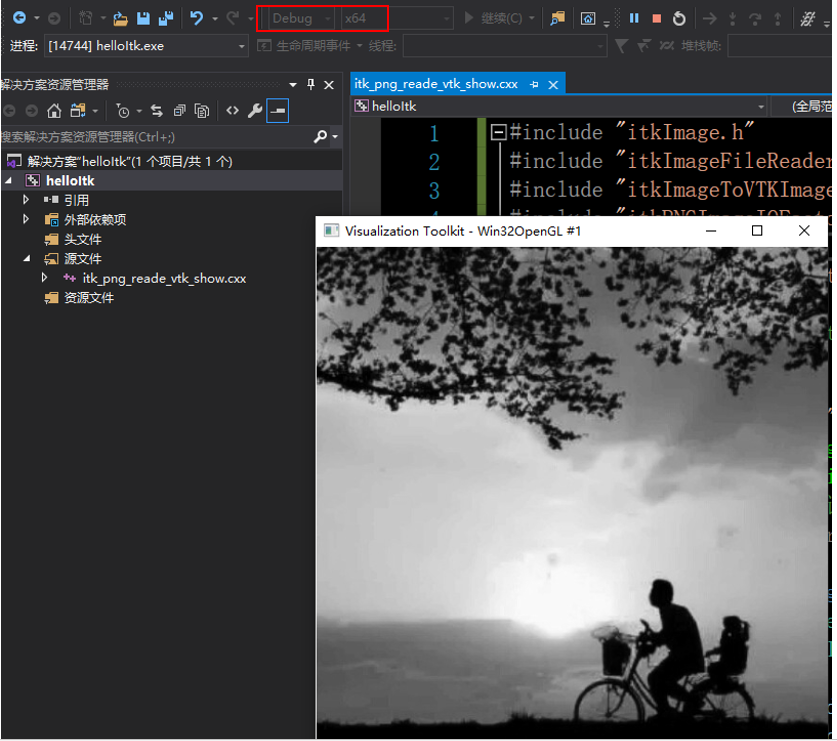837x741 pixels.
Task: Click the Solution Explorer search field
Action: [155, 137]
